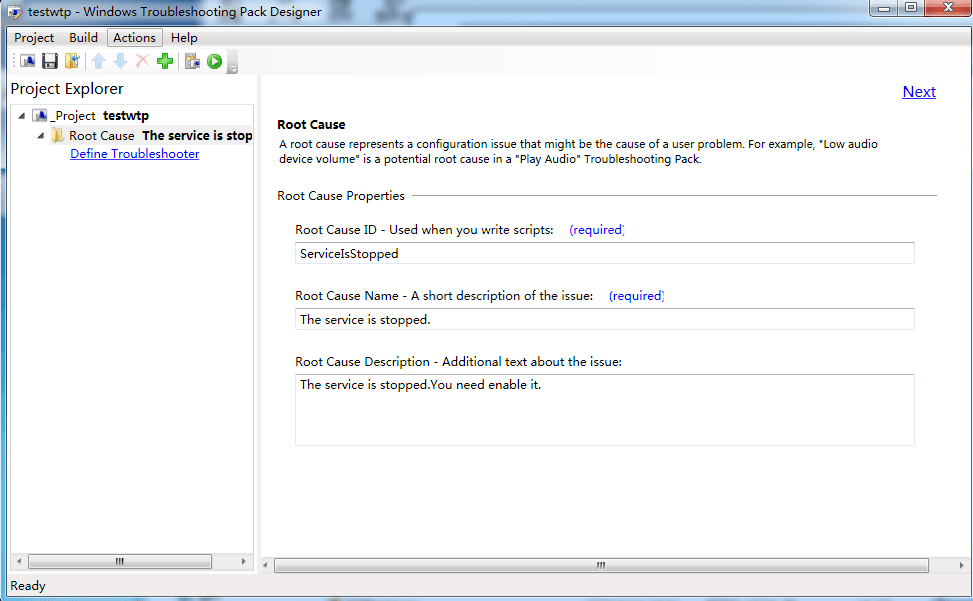The width and height of the screenshot is (973, 601).
Task: Click the blue move down arrow
Action: (x=120, y=61)
